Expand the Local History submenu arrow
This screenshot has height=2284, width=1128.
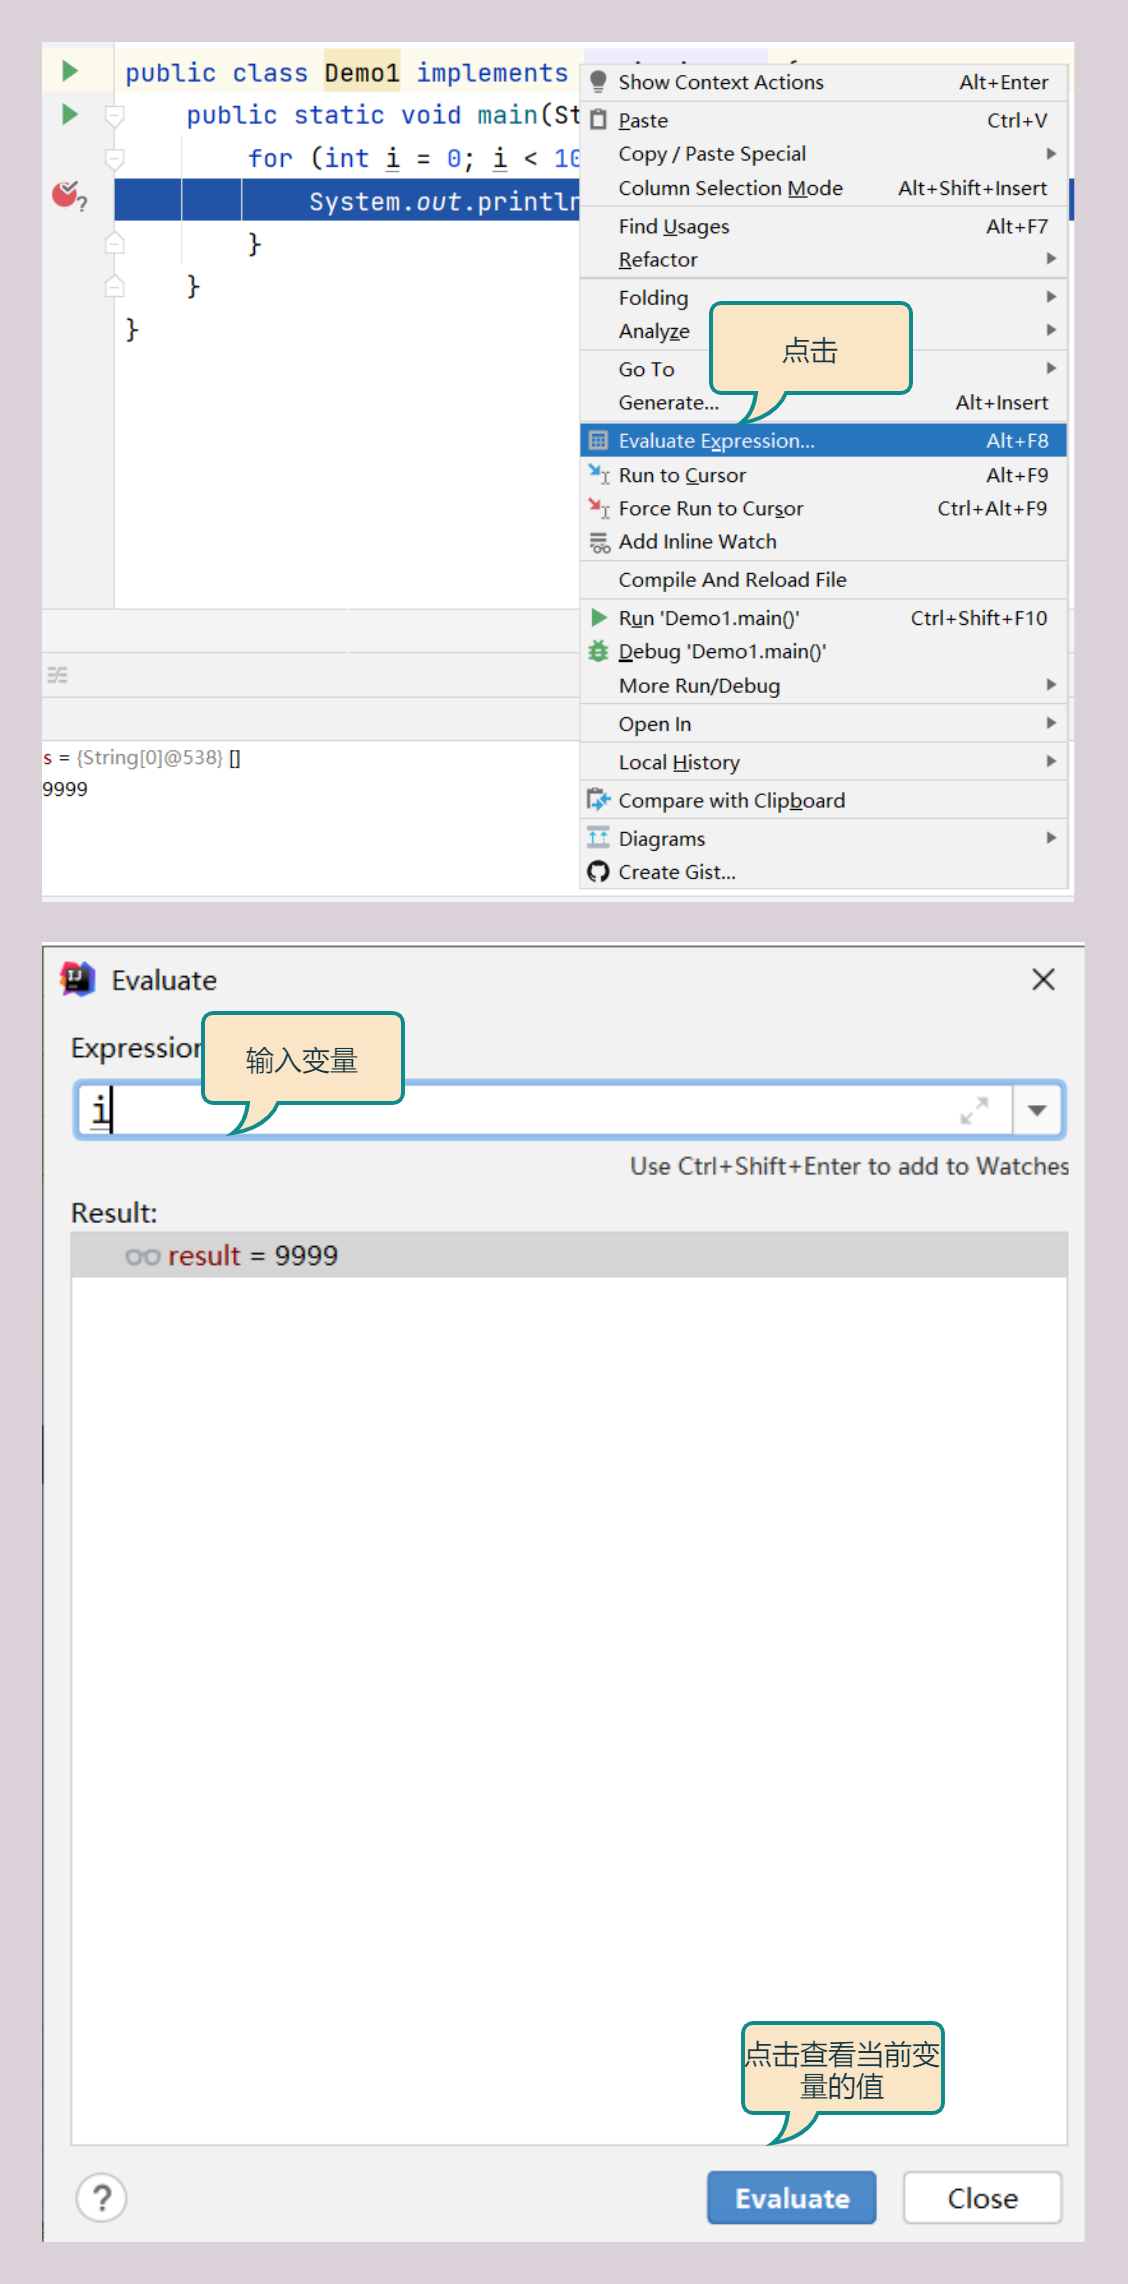click(x=1051, y=762)
